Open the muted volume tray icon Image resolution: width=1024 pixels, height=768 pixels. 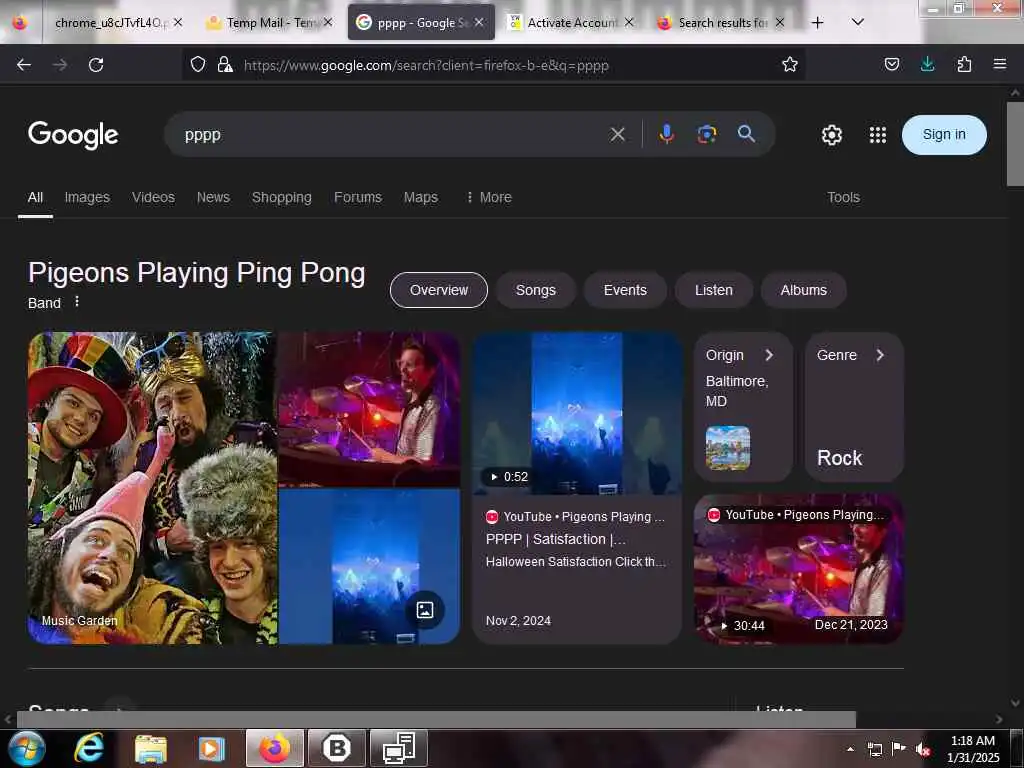[922, 749]
